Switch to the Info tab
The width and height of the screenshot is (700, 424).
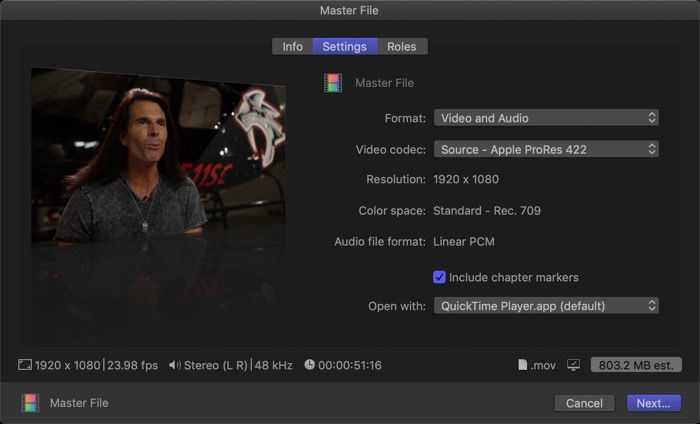[x=292, y=46]
